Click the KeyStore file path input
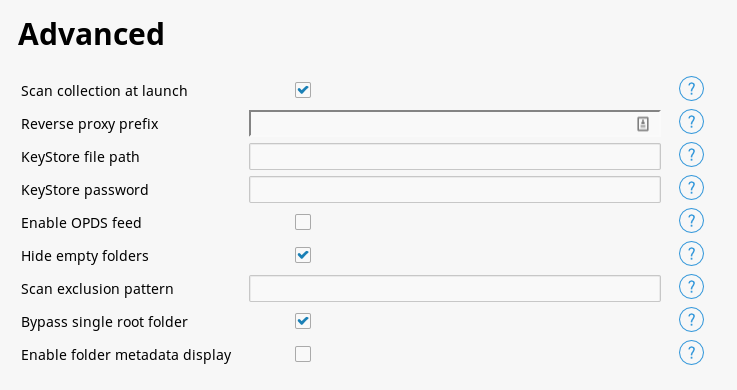 coord(455,156)
